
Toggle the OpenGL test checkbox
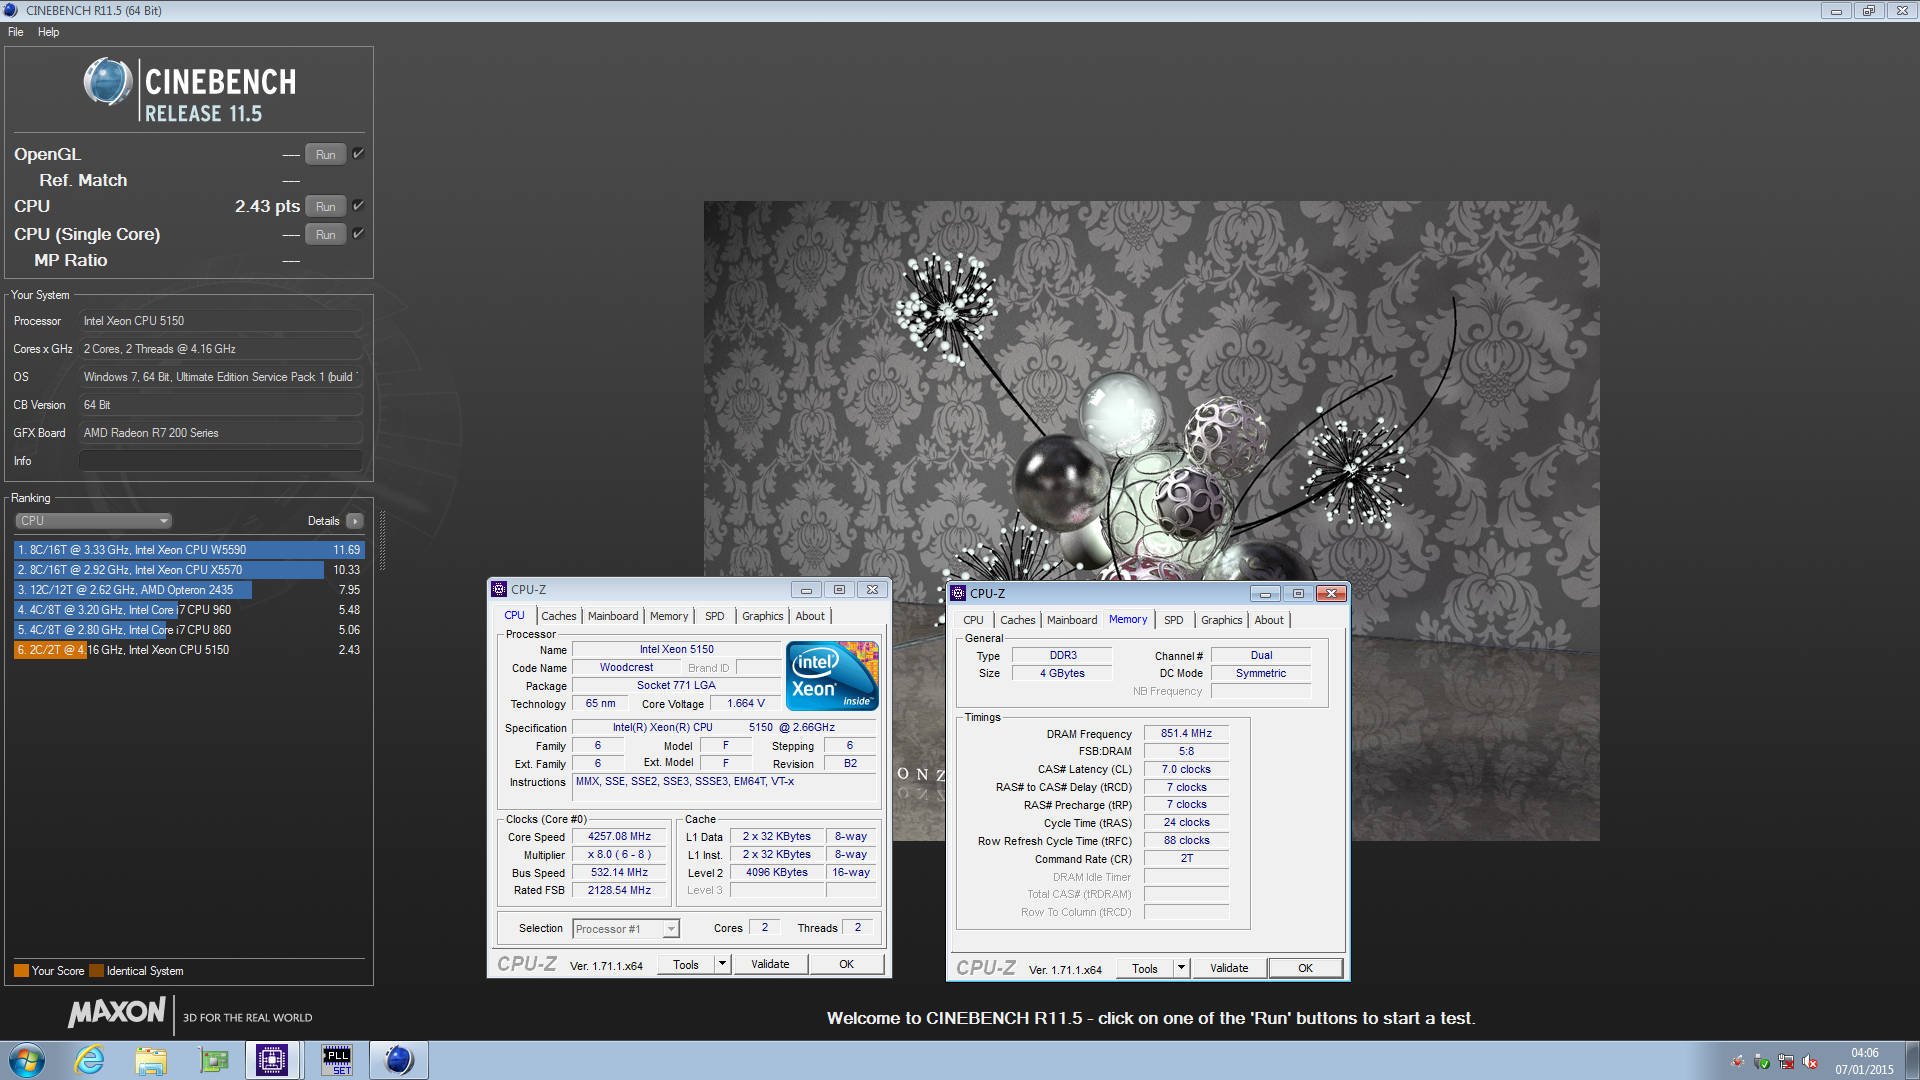pos(358,154)
